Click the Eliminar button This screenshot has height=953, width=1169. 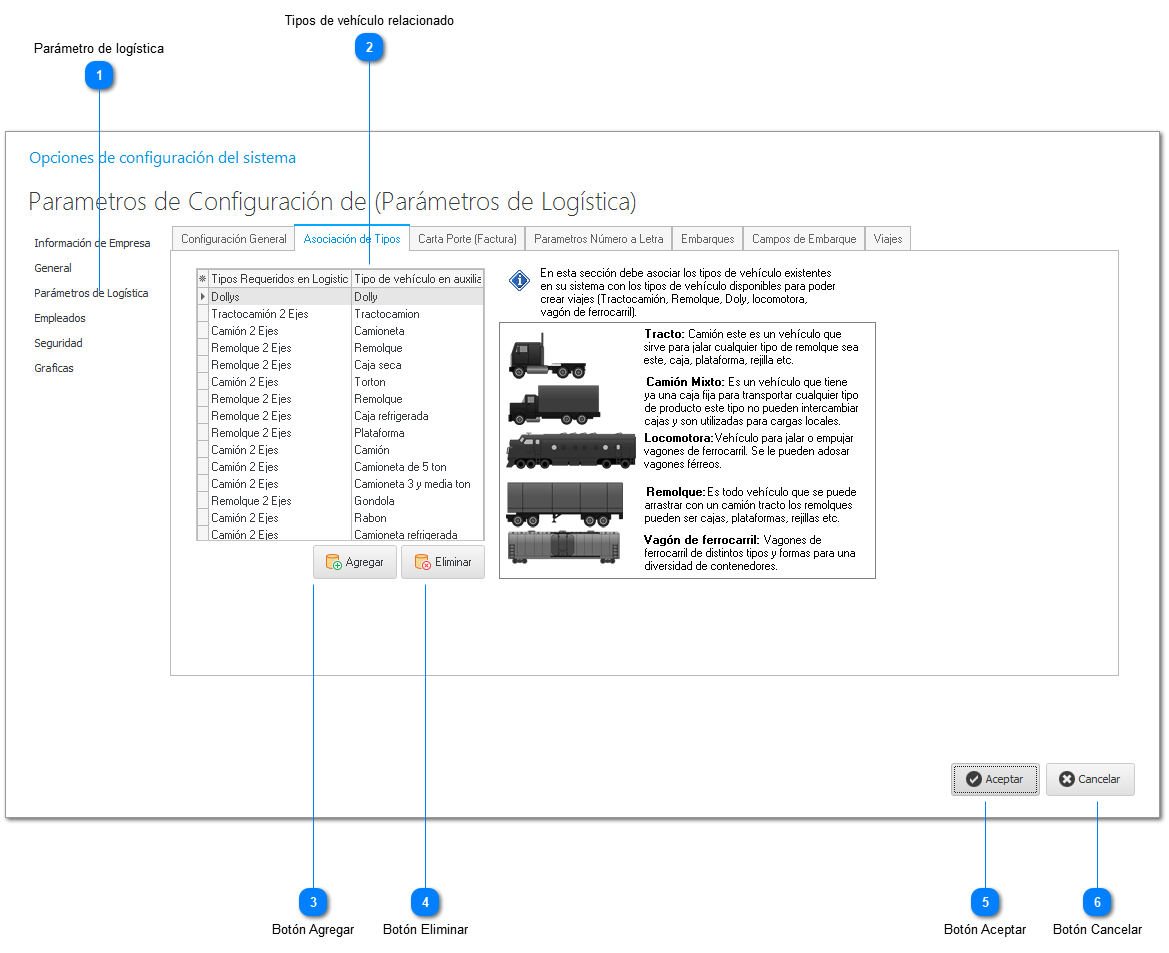pos(443,562)
